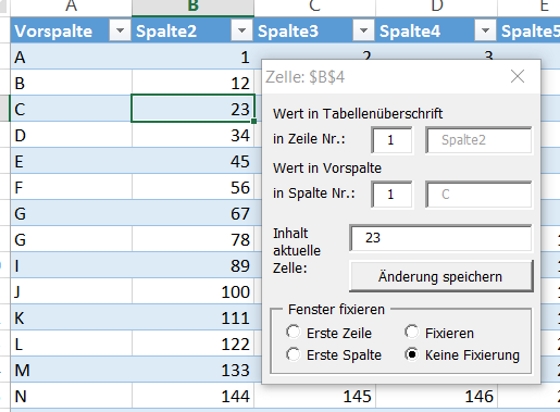This screenshot has height=412, width=560.
Task: Click the Inhalt aktuelle Zelle field
Action: coord(441,238)
